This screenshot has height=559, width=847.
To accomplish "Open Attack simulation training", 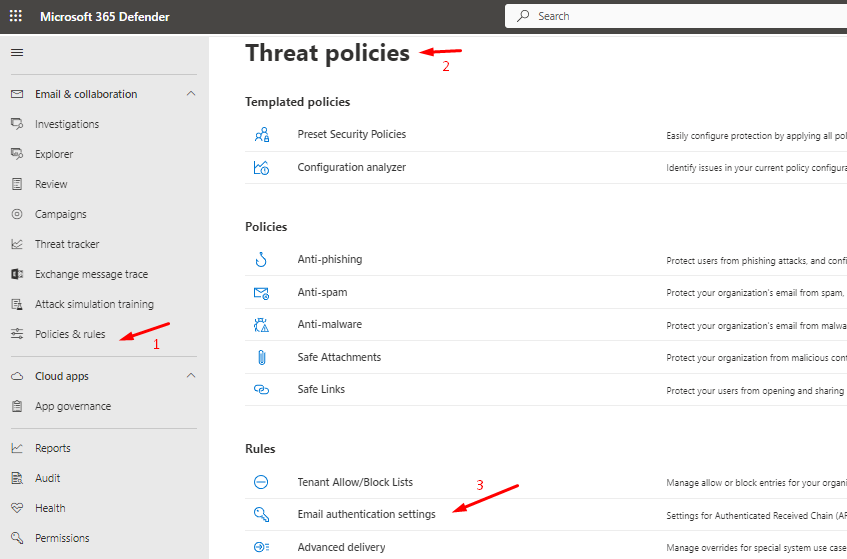I will click(94, 304).
